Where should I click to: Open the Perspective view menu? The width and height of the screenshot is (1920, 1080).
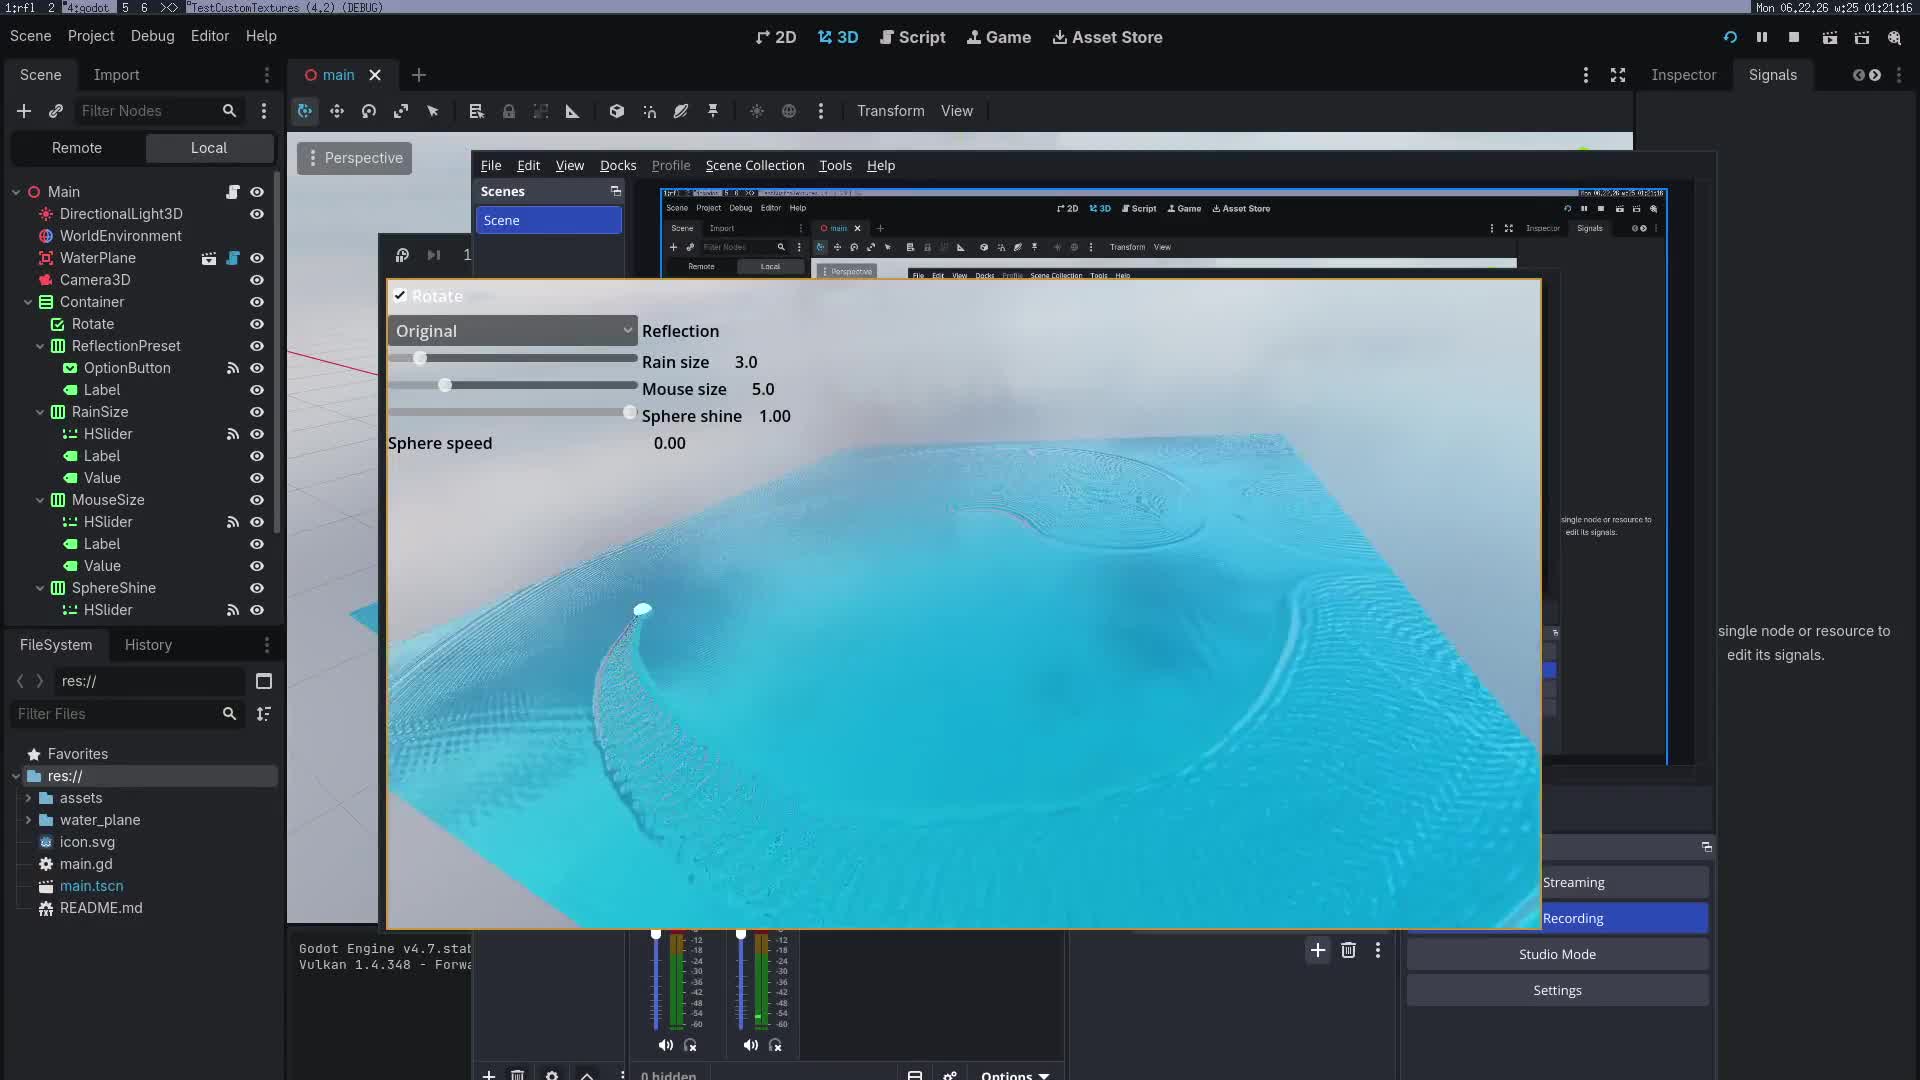355,158
